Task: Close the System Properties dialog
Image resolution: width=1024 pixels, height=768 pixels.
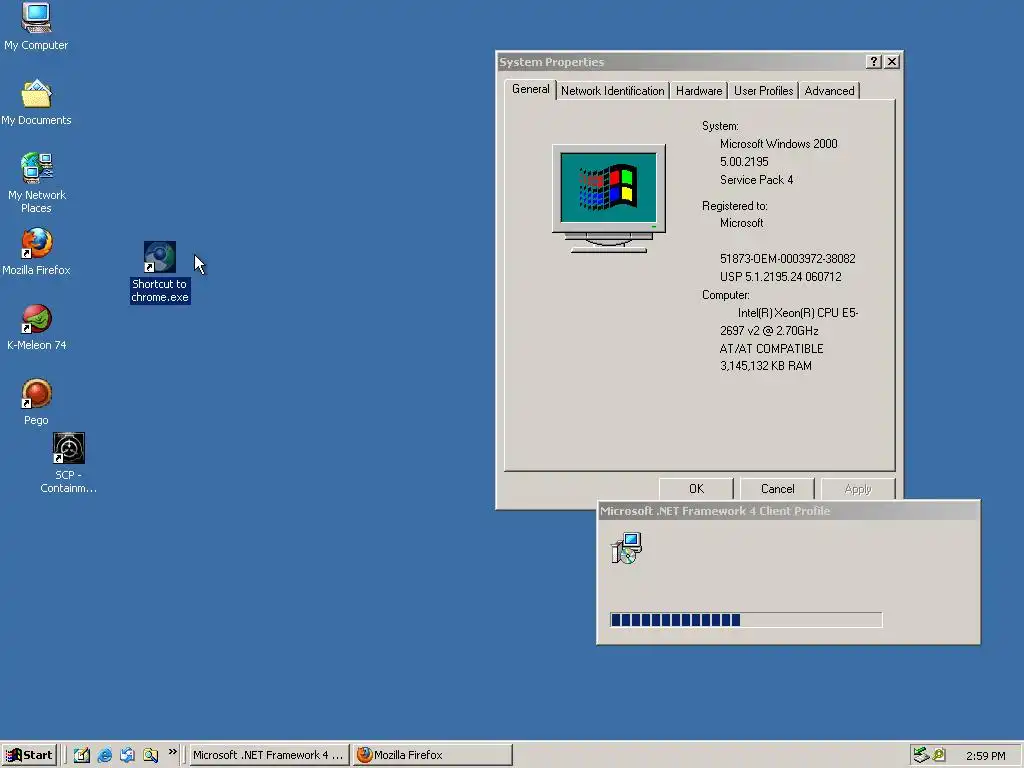Action: click(x=892, y=61)
